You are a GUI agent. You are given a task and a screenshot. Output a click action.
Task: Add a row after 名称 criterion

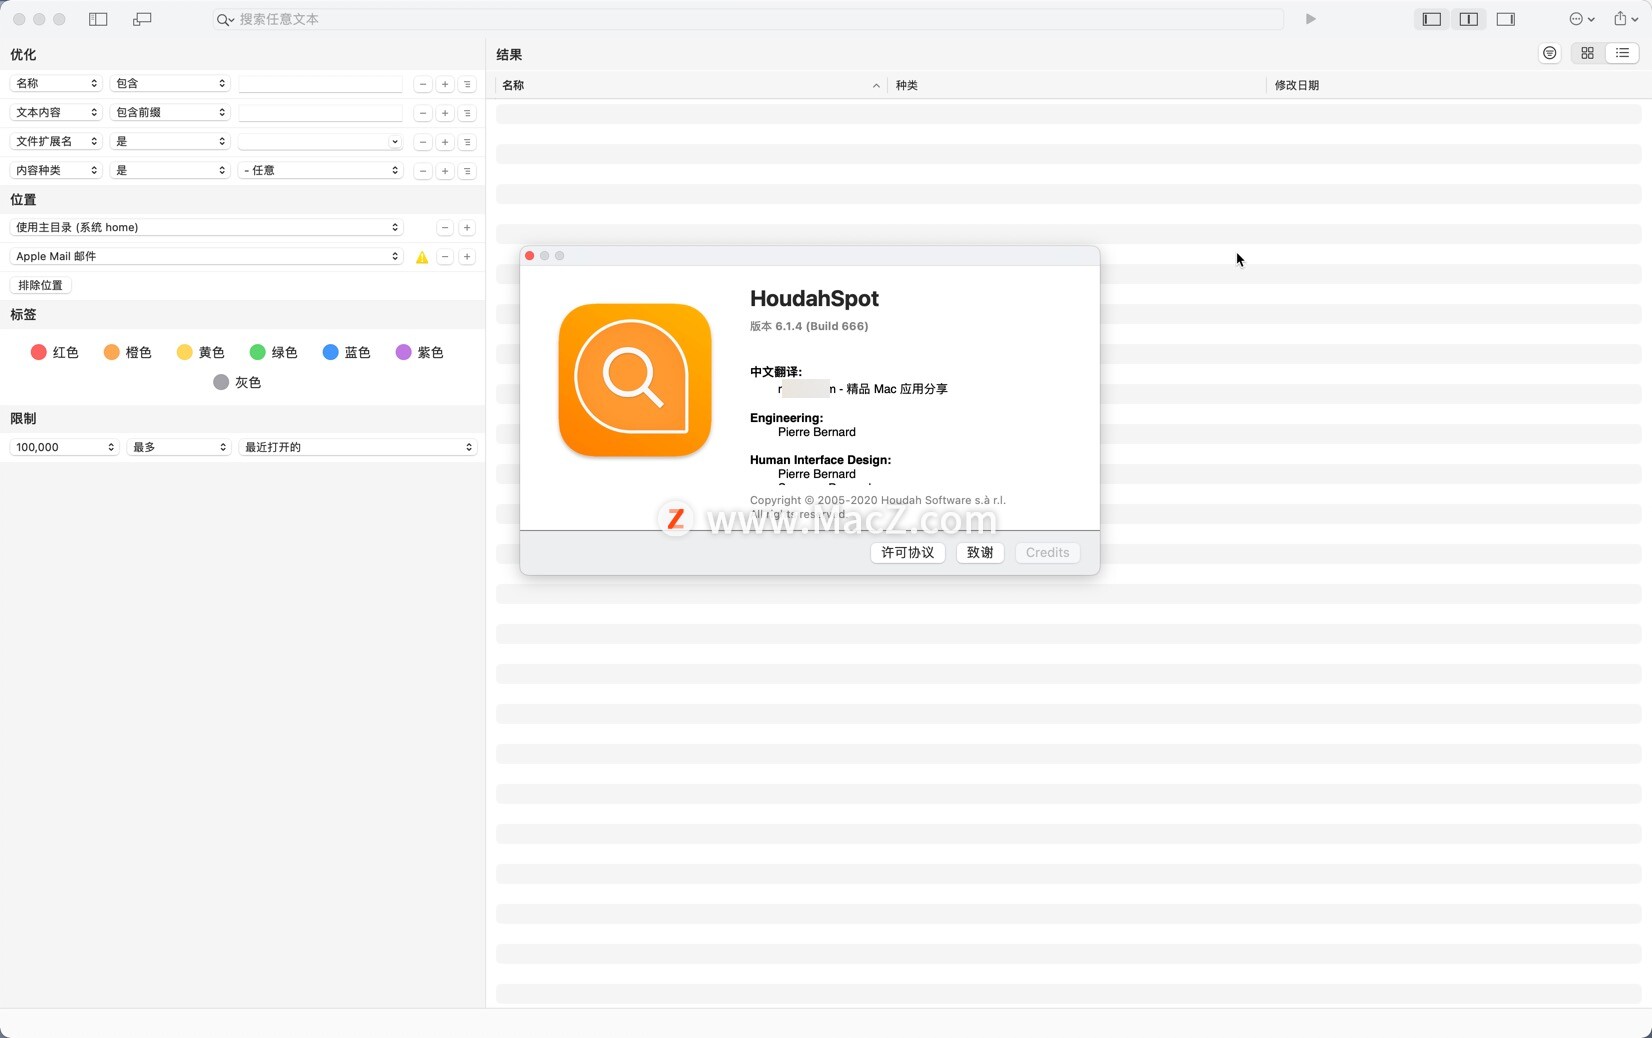pyautogui.click(x=445, y=85)
